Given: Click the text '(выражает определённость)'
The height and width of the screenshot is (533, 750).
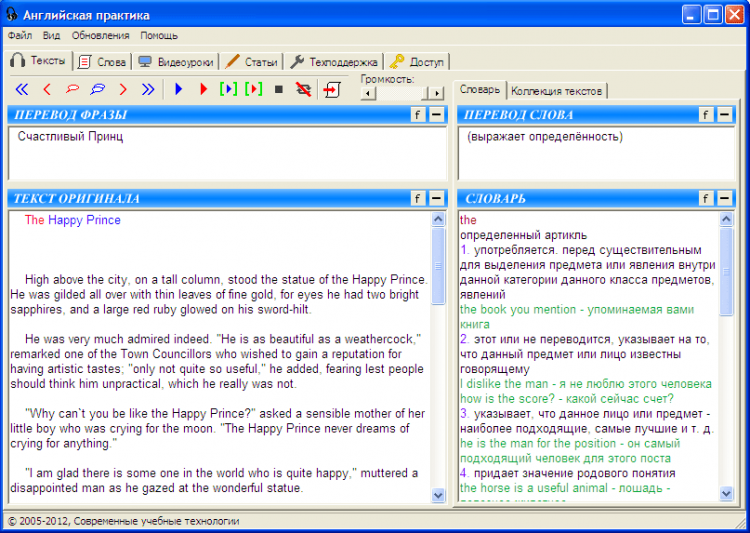Looking at the screenshot, I should (x=545, y=137).
